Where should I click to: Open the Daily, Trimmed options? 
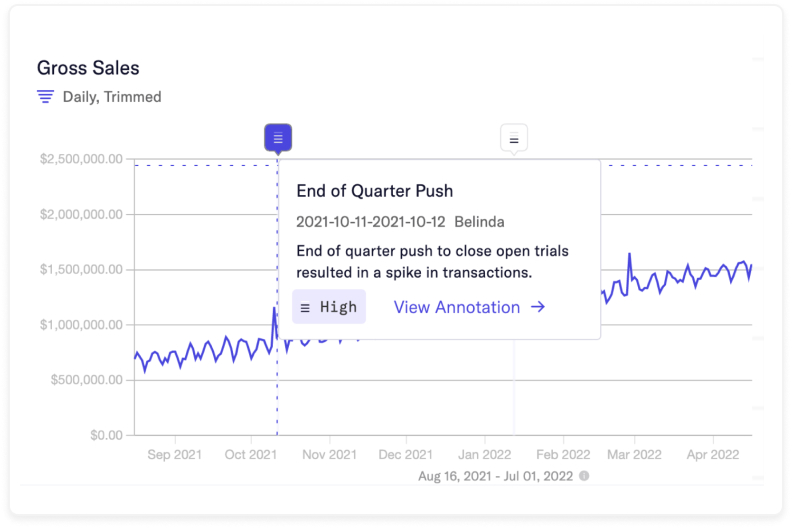coord(113,97)
